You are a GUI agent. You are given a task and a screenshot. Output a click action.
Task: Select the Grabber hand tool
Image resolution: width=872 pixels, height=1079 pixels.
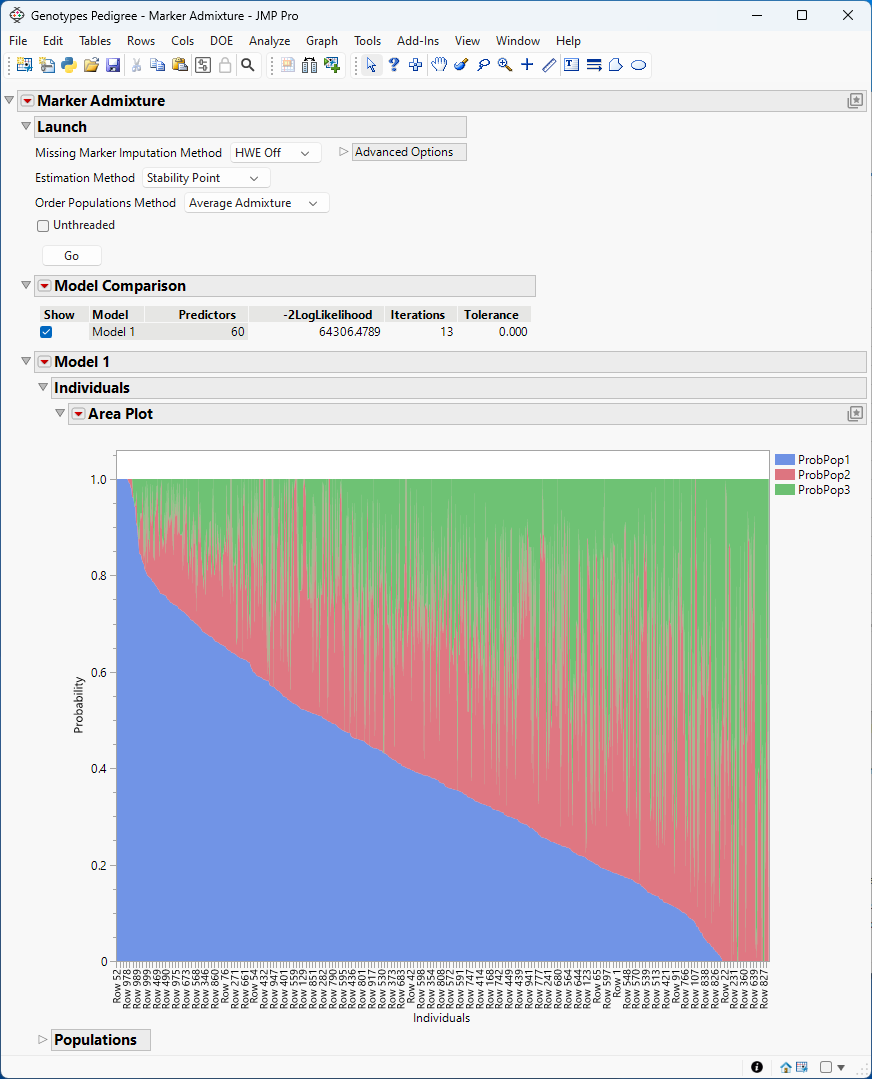click(x=437, y=64)
